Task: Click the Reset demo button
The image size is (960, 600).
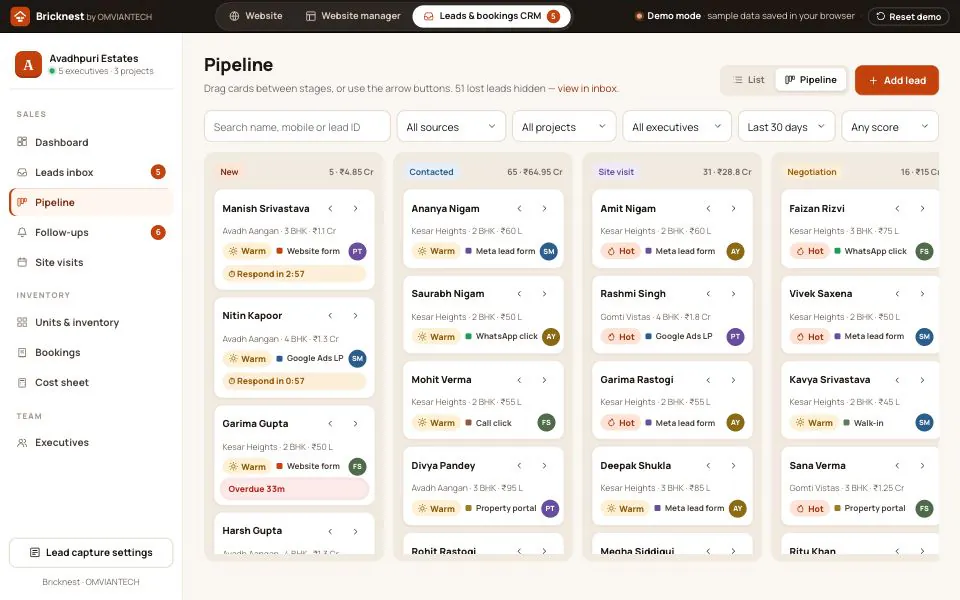Action: point(909,16)
